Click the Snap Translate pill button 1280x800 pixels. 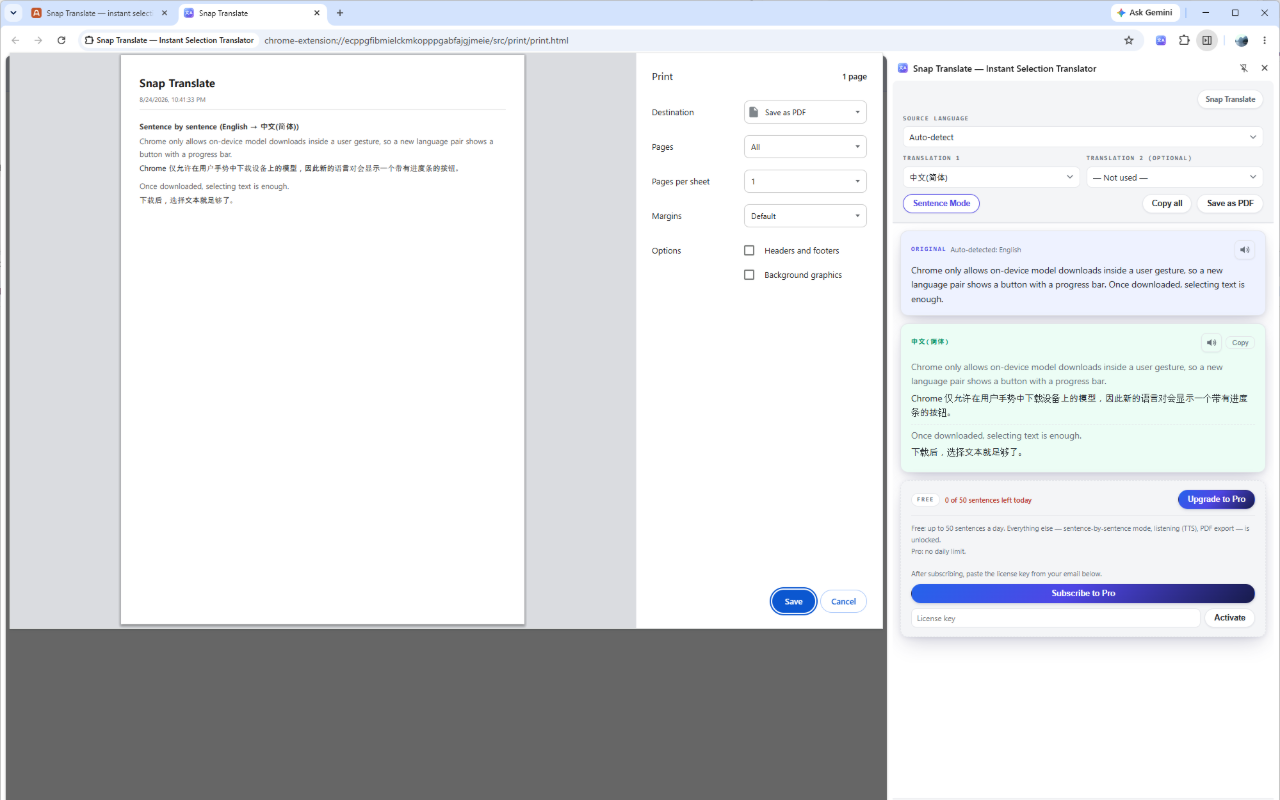tap(1230, 99)
